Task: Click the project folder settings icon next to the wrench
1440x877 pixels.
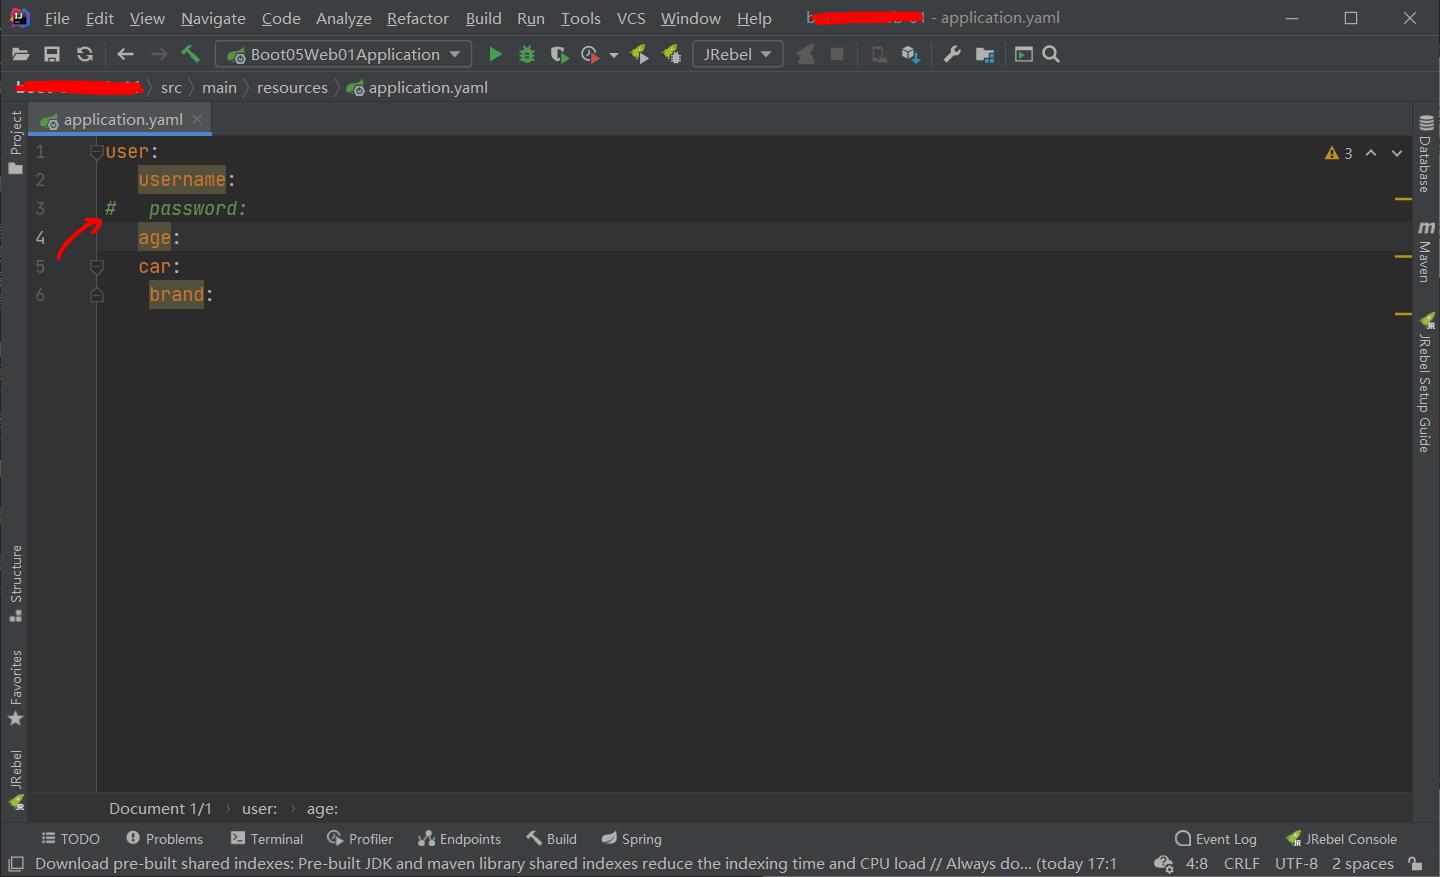Action: tap(985, 55)
